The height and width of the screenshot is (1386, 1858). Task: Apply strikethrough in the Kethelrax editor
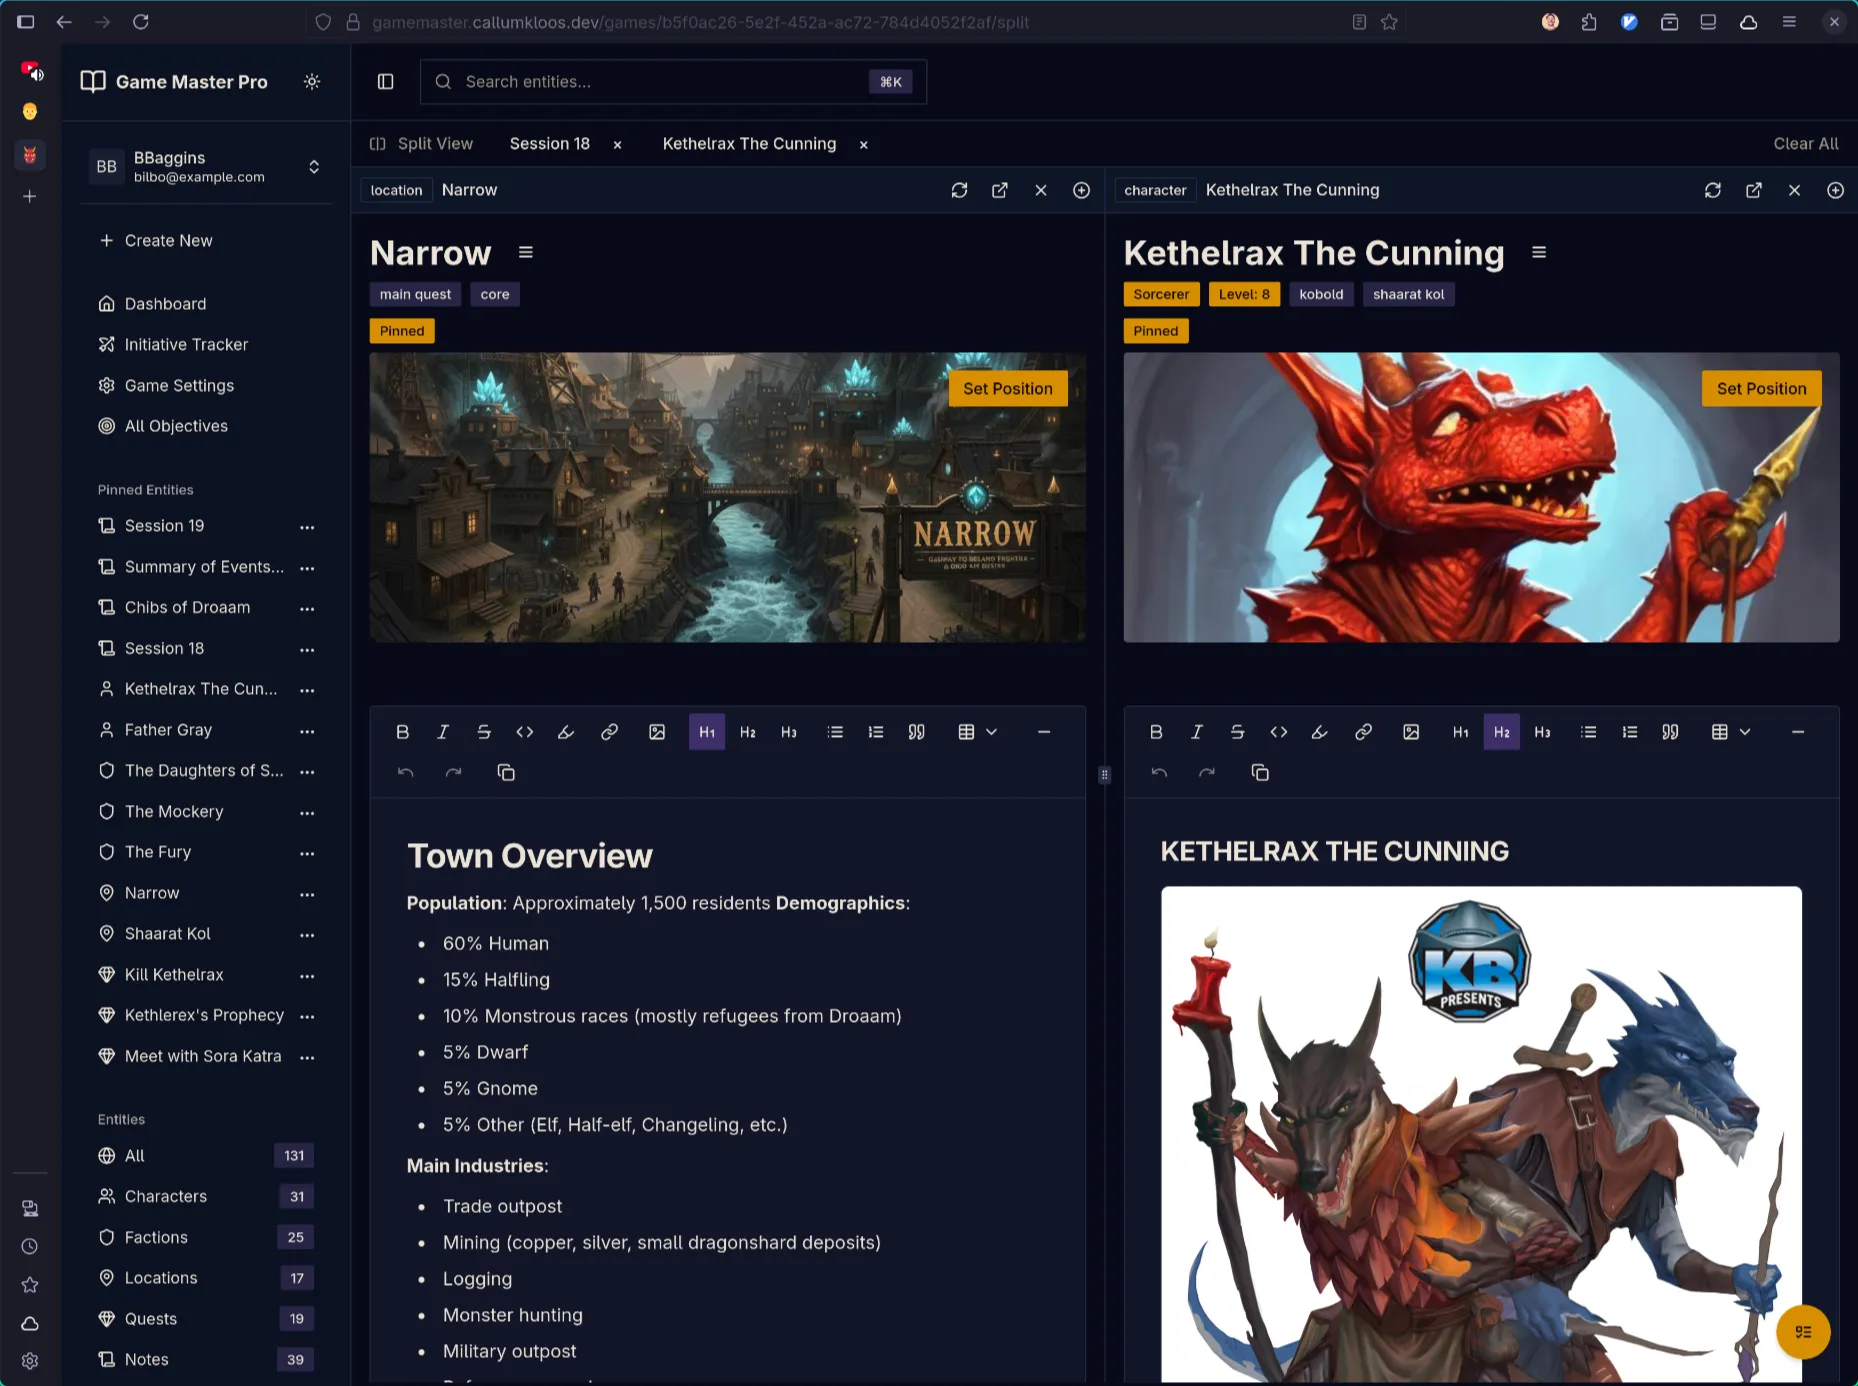coord(1237,732)
